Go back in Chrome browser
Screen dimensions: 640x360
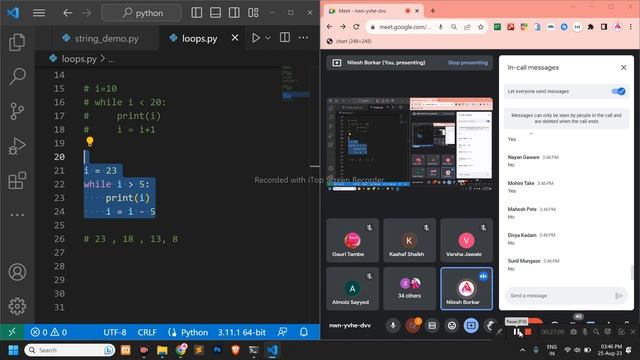coord(330,27)
